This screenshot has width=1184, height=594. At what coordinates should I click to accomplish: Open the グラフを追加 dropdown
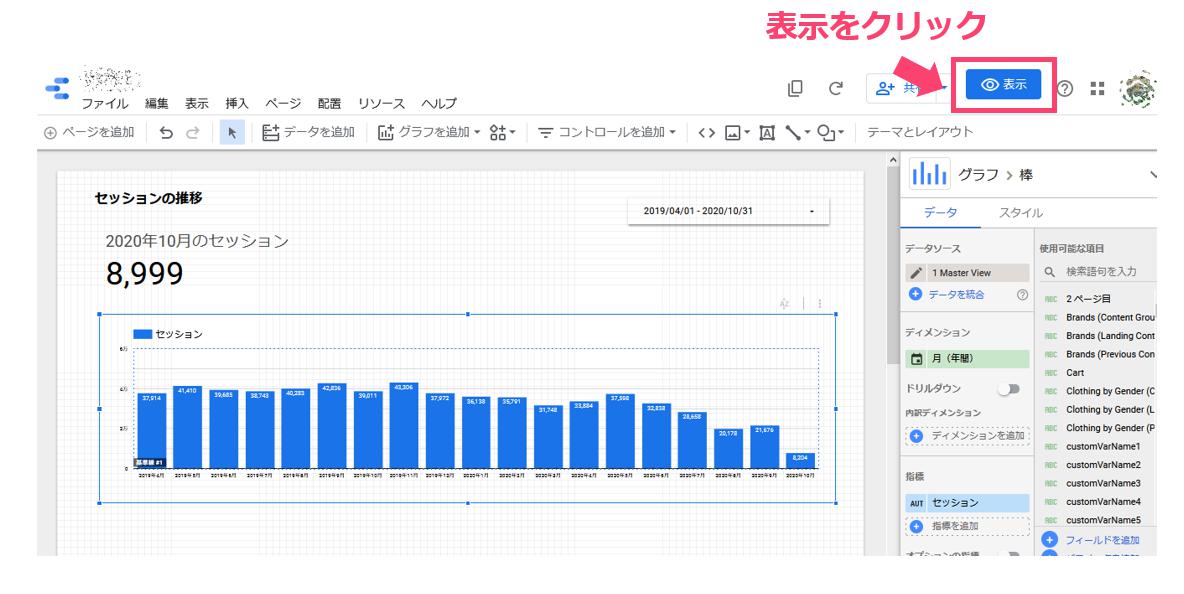(429, 133)
